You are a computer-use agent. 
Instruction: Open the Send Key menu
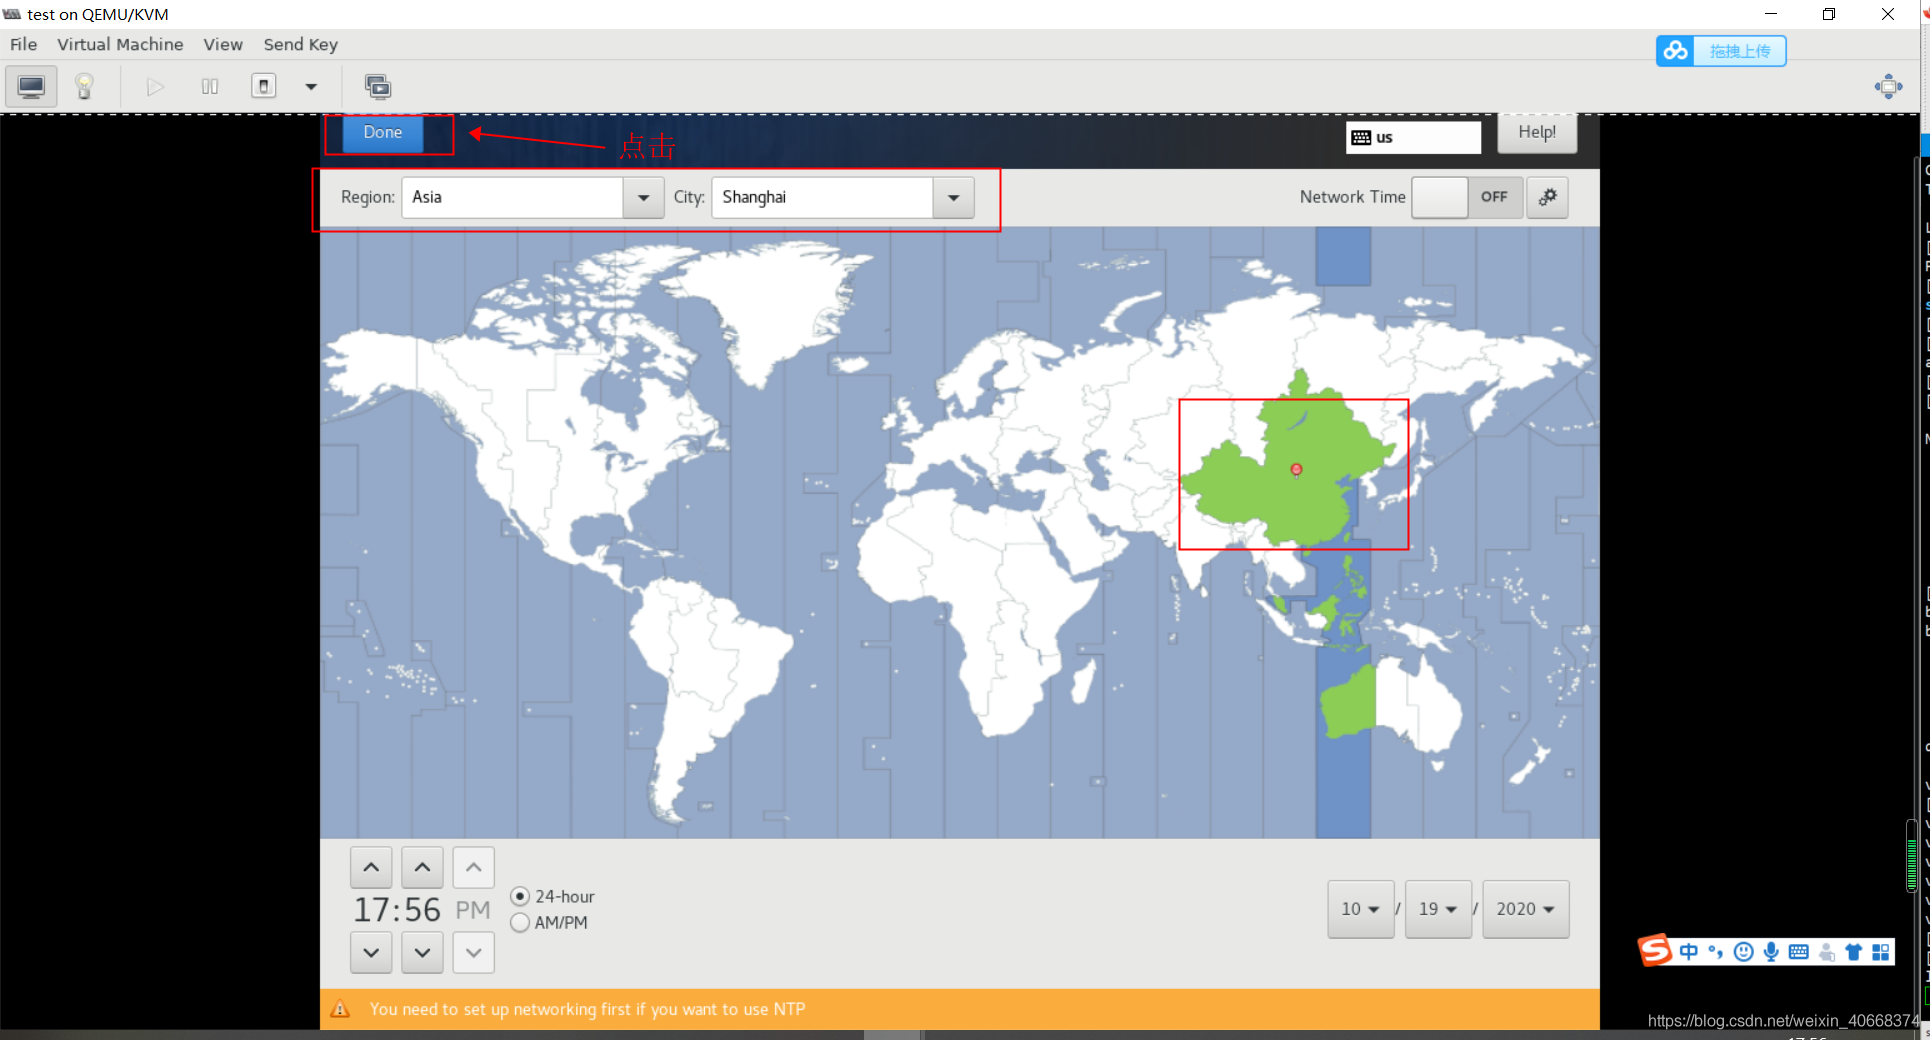point(301,44)
